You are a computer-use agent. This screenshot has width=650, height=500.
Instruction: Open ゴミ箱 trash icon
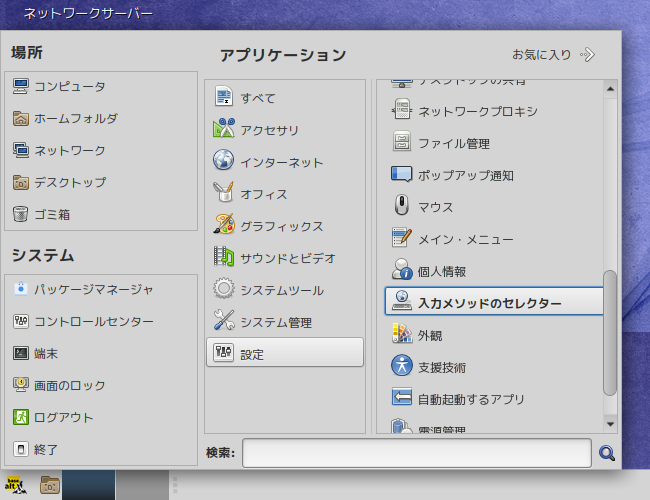(21, 214)
